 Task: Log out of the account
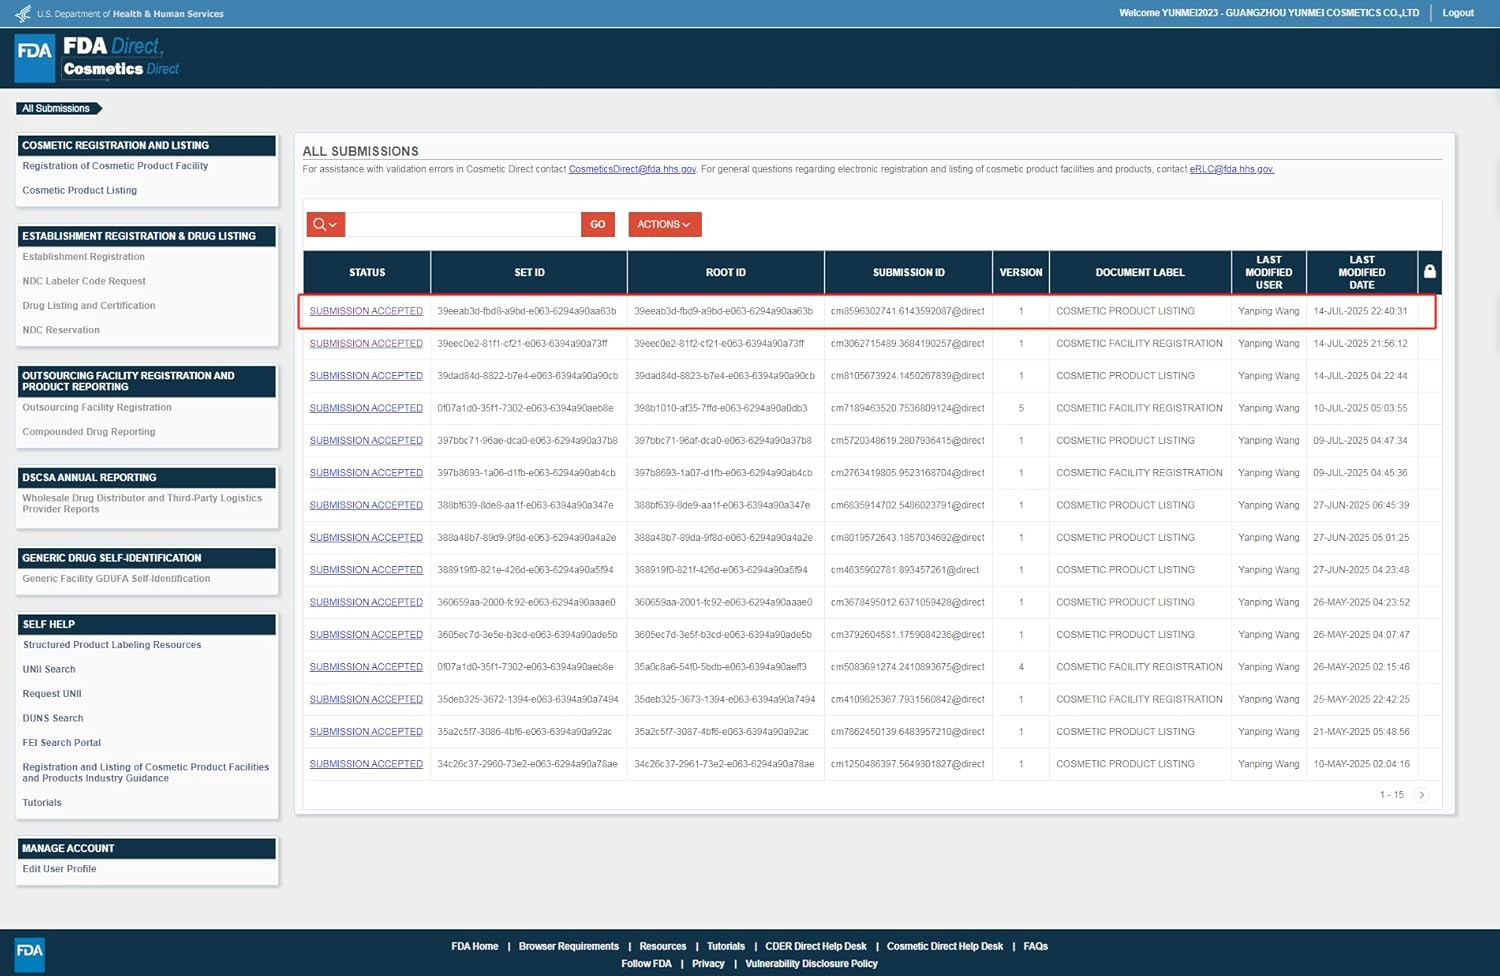[1457, 13]
